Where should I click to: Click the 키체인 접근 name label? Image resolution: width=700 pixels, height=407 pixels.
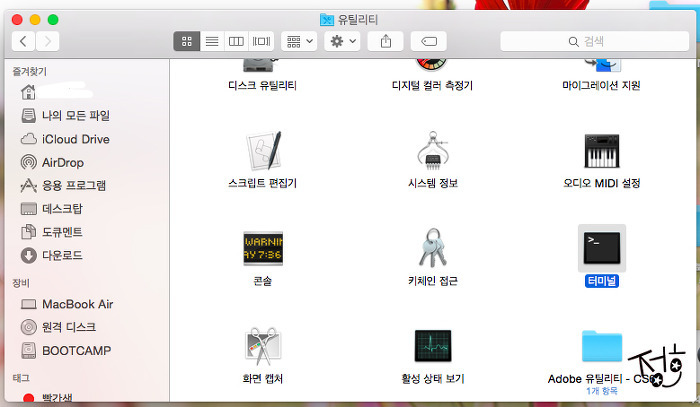433,281
